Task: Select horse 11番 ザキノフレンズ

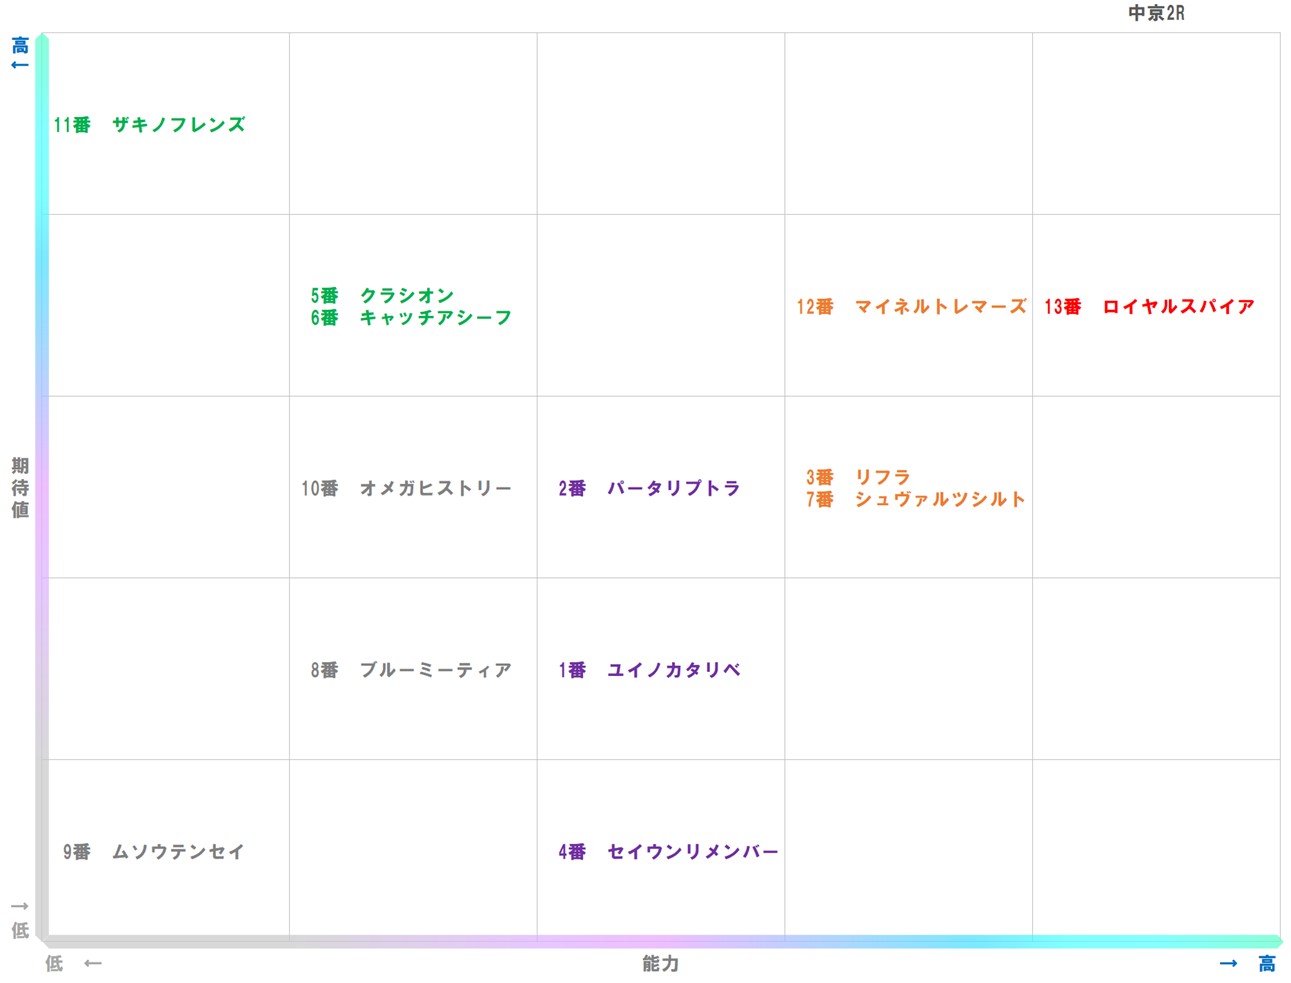Action: click(150, 124)
